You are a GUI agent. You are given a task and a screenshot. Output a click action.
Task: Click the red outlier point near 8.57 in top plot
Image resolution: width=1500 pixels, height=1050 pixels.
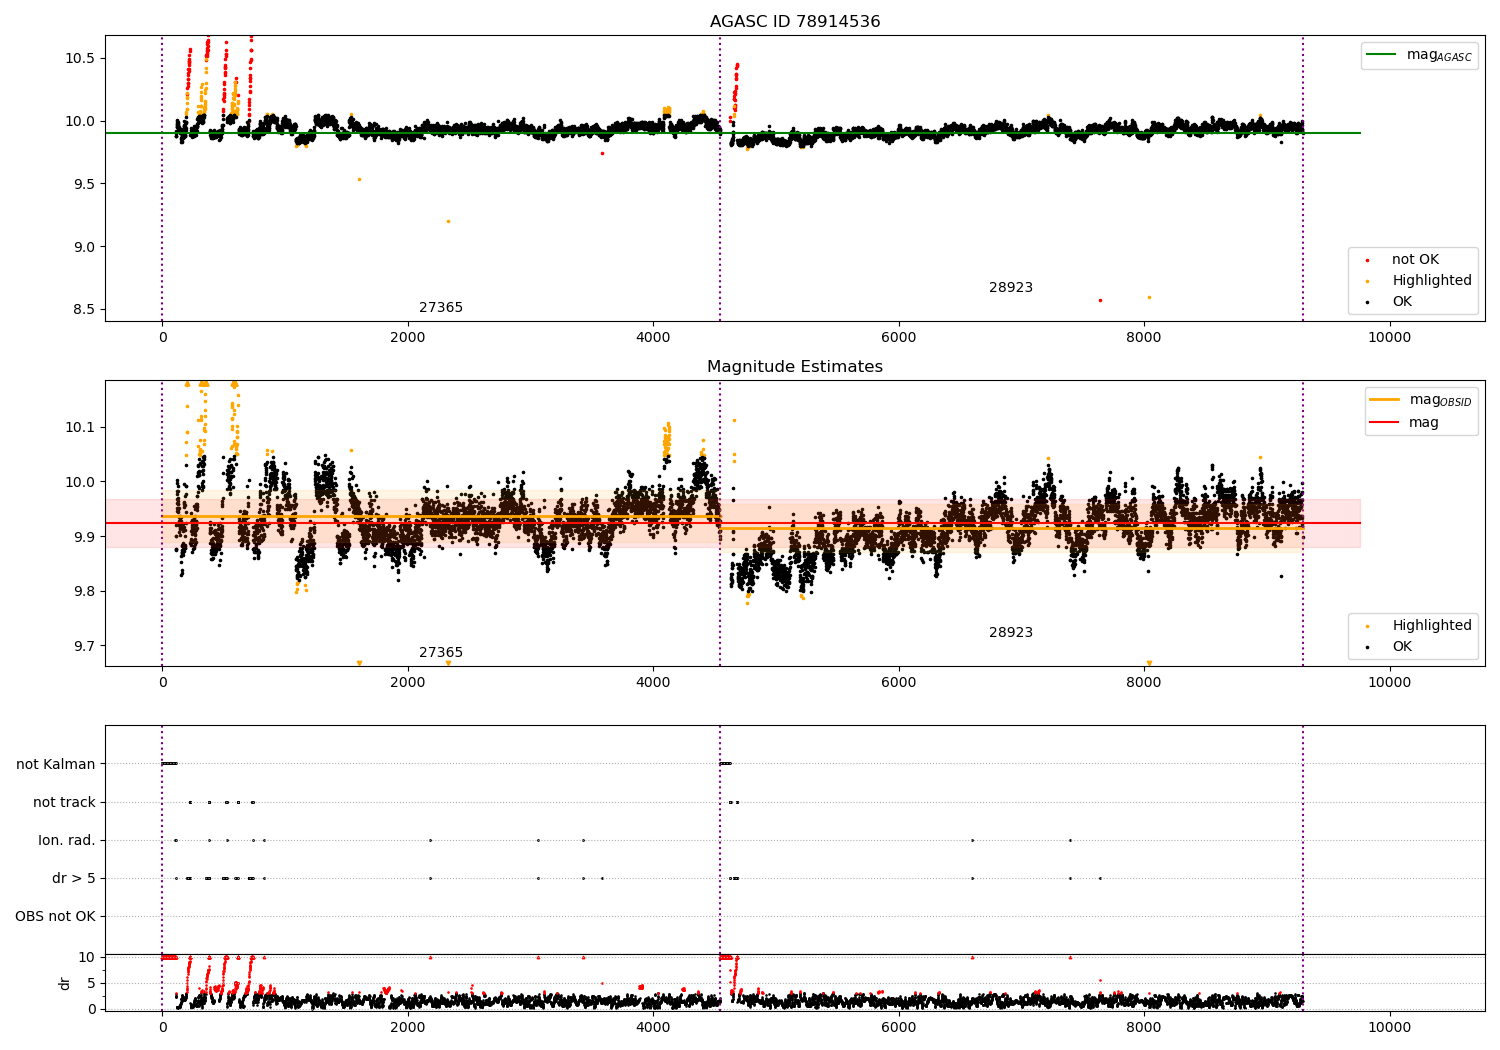point(1100,300)
